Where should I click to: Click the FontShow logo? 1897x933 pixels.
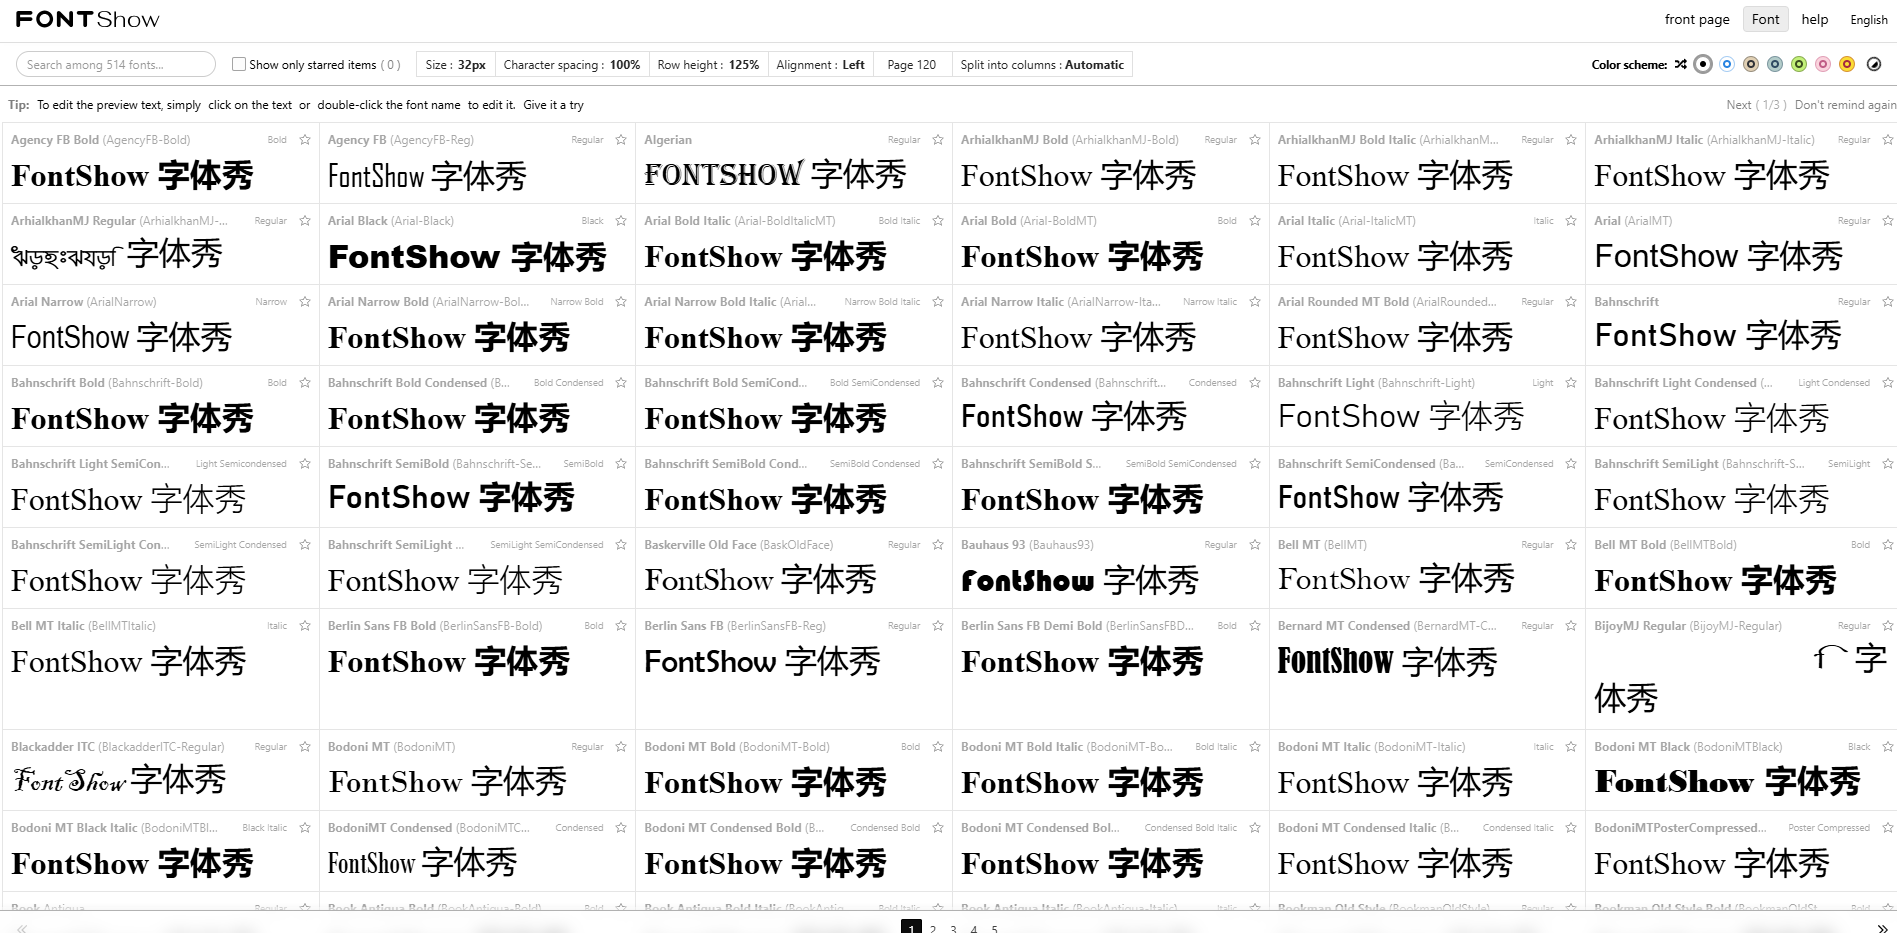(x=86, y=18)
